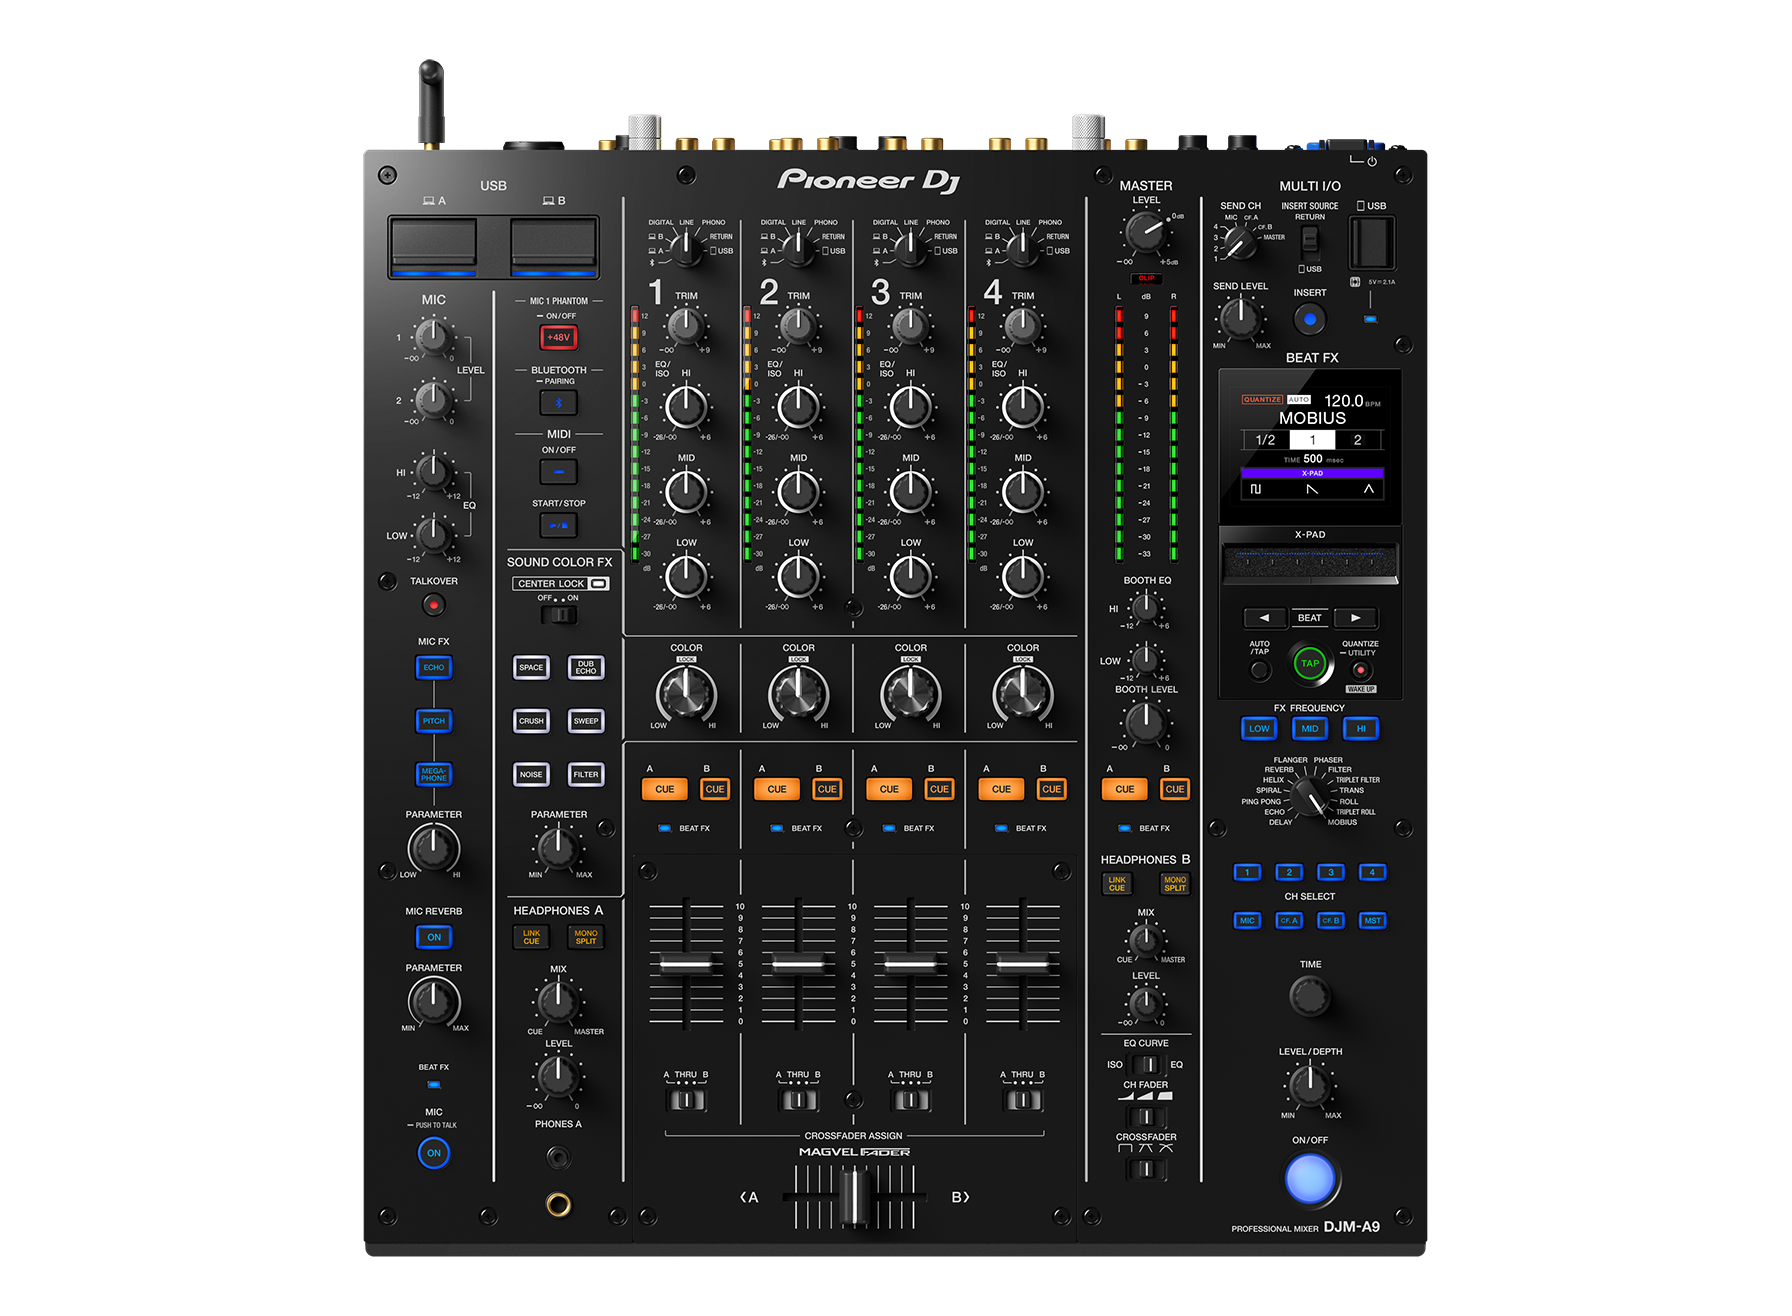Toggle MIC 1 +48V phantom power
The width and height of the screenshot is (1792, 1316).
click(557, 337)
